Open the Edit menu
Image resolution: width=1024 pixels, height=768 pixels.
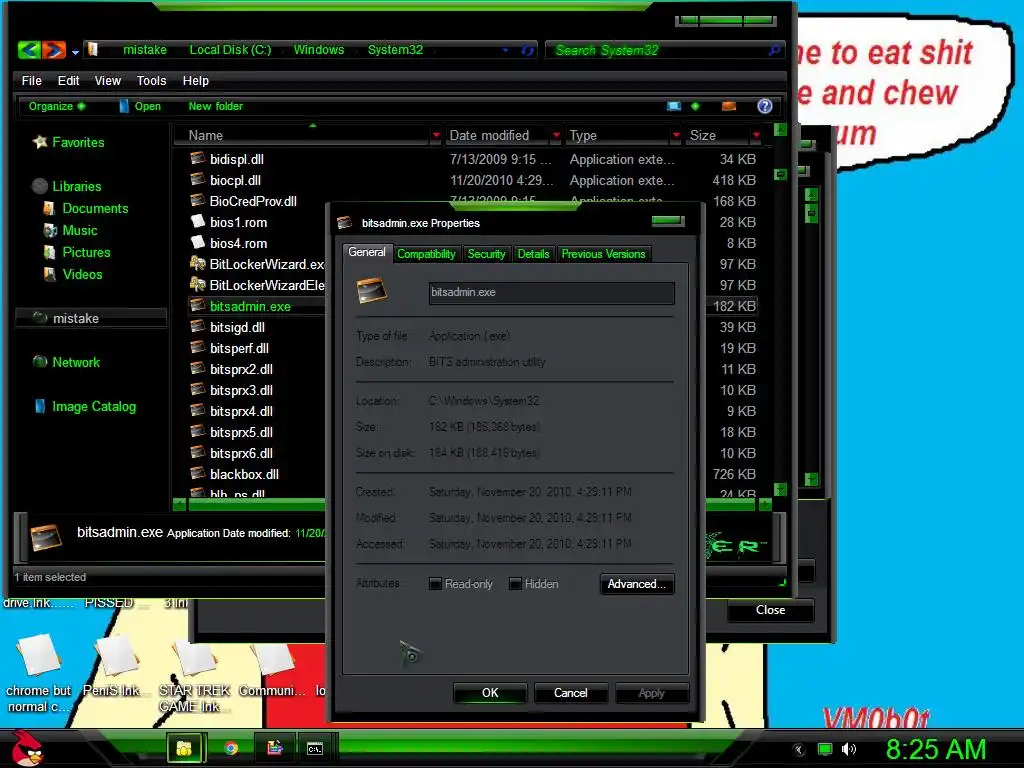pos(68,80)
